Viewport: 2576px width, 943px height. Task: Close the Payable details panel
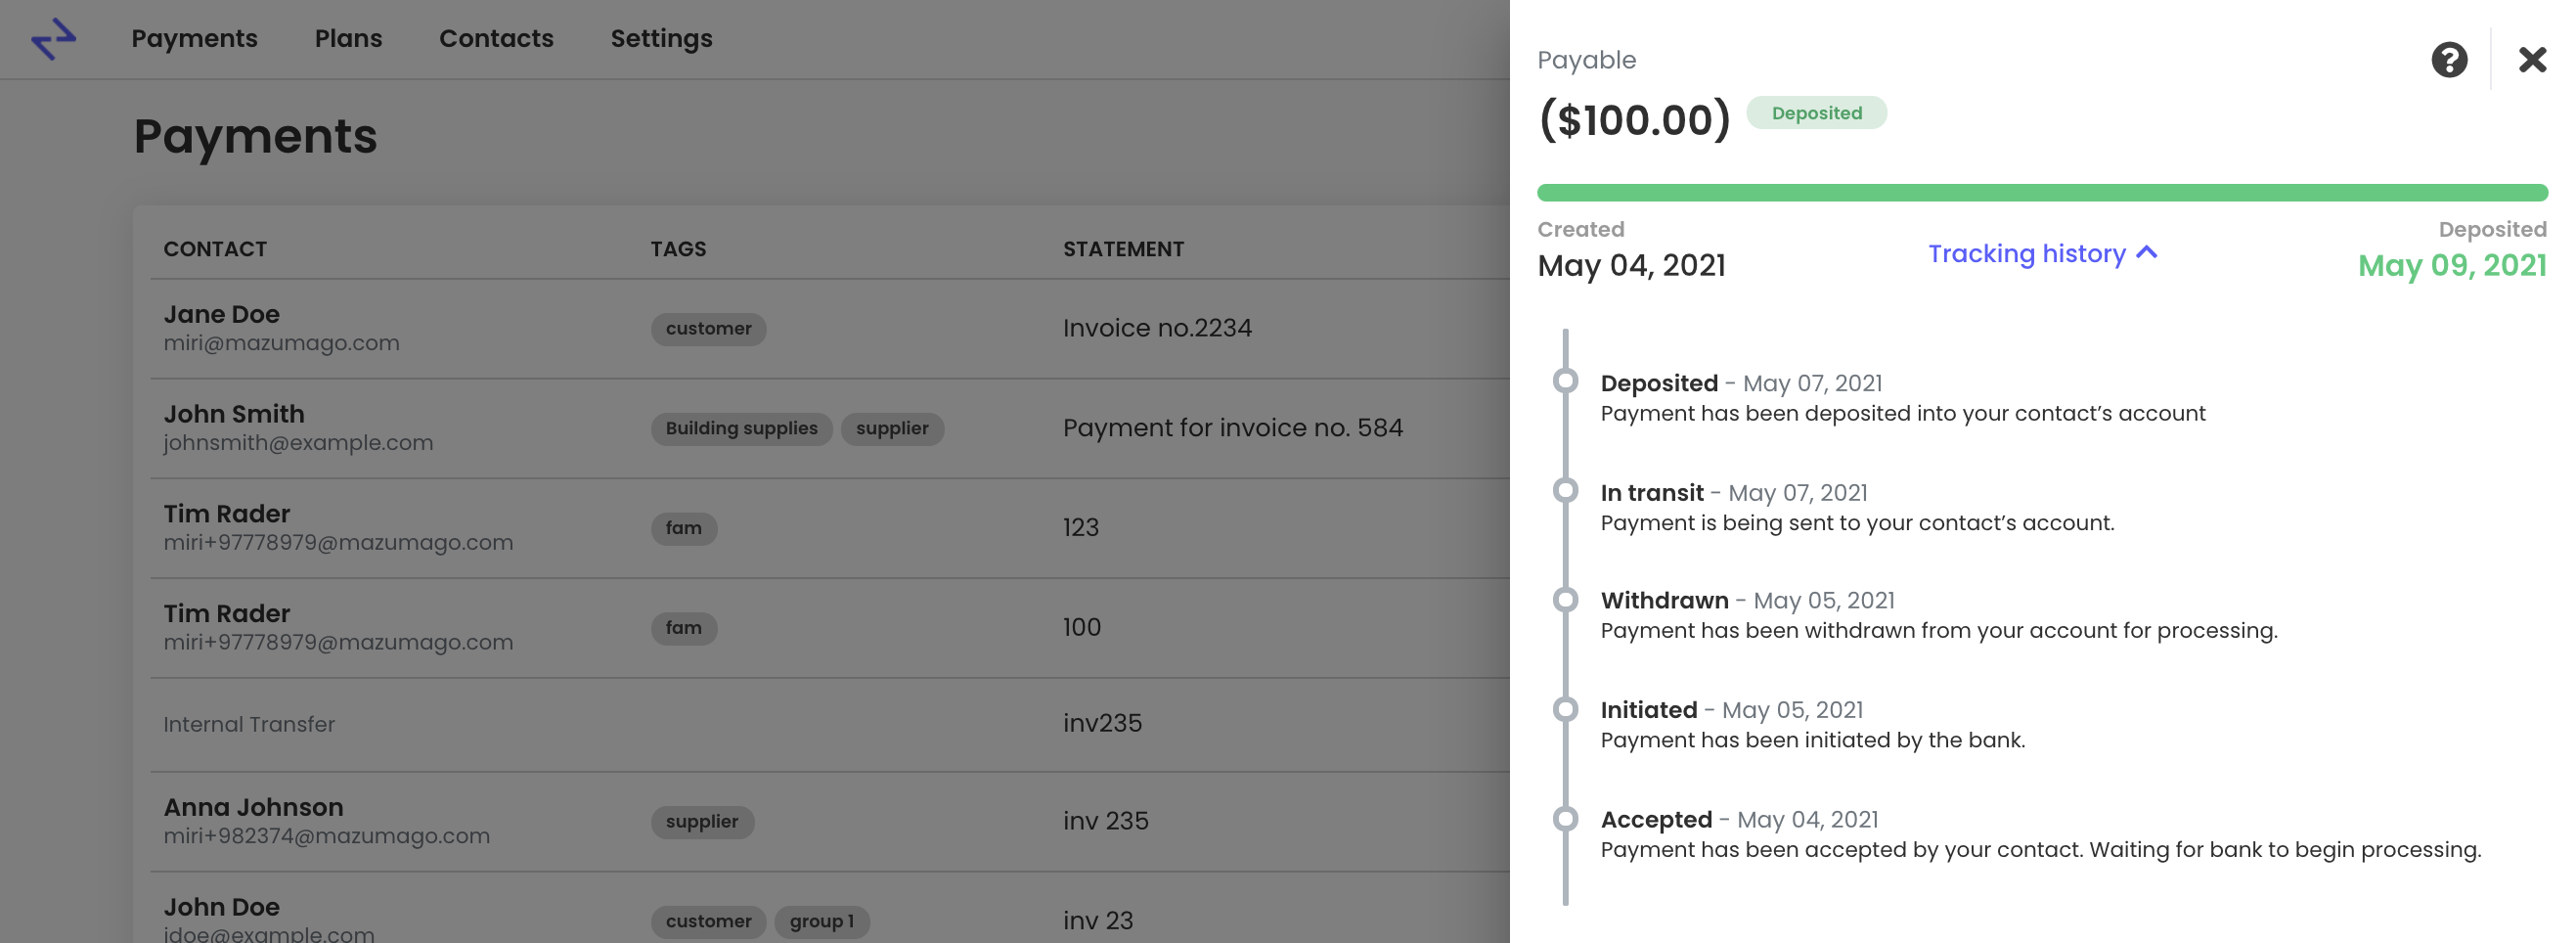[x=2531, y=60]
